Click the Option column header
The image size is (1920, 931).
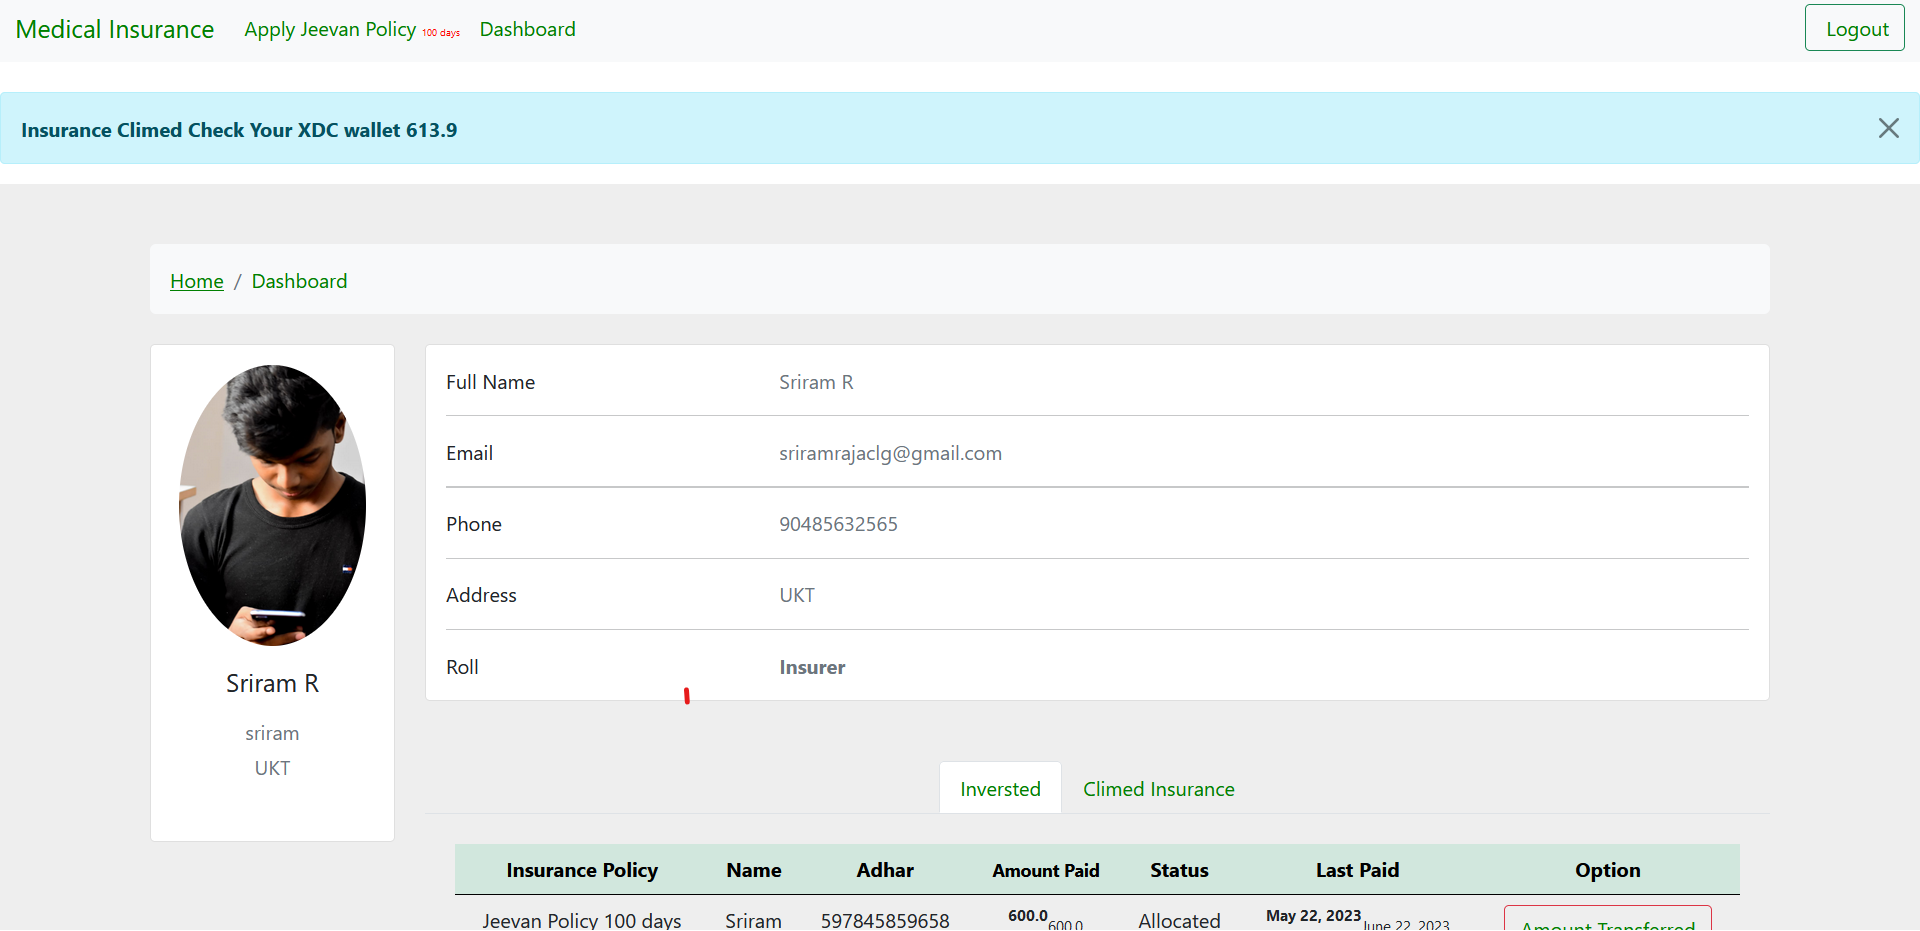point(1608,870)
